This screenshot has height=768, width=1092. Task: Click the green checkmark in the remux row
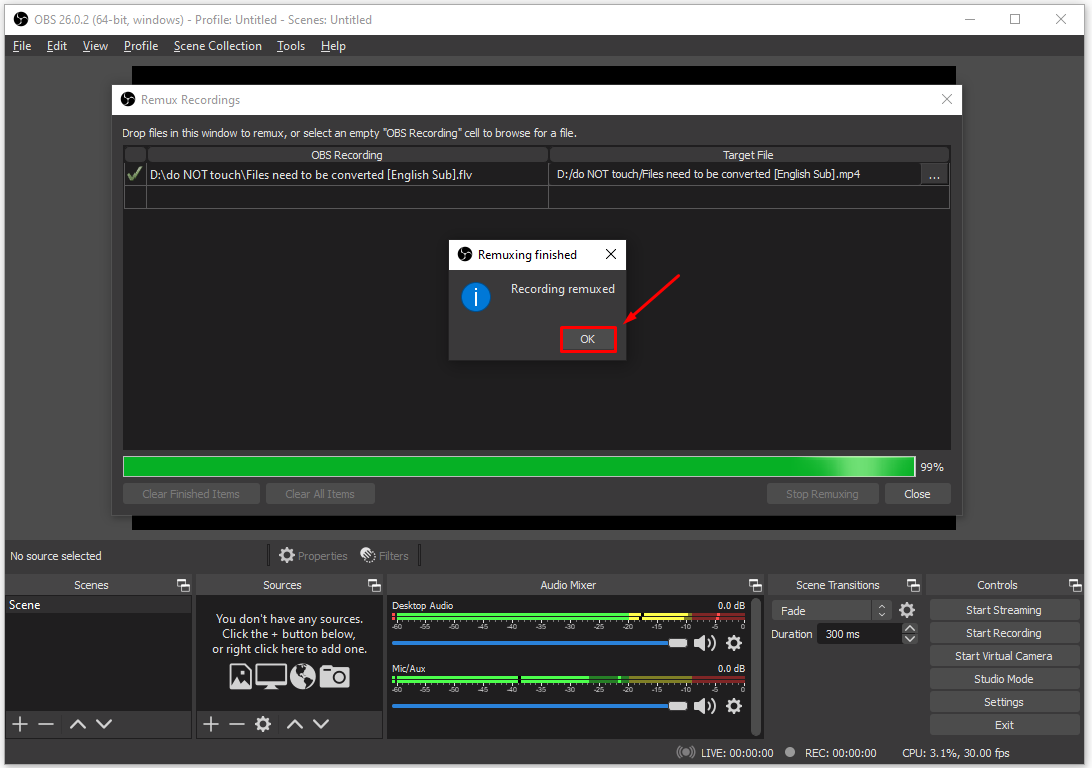pos(134,174)
